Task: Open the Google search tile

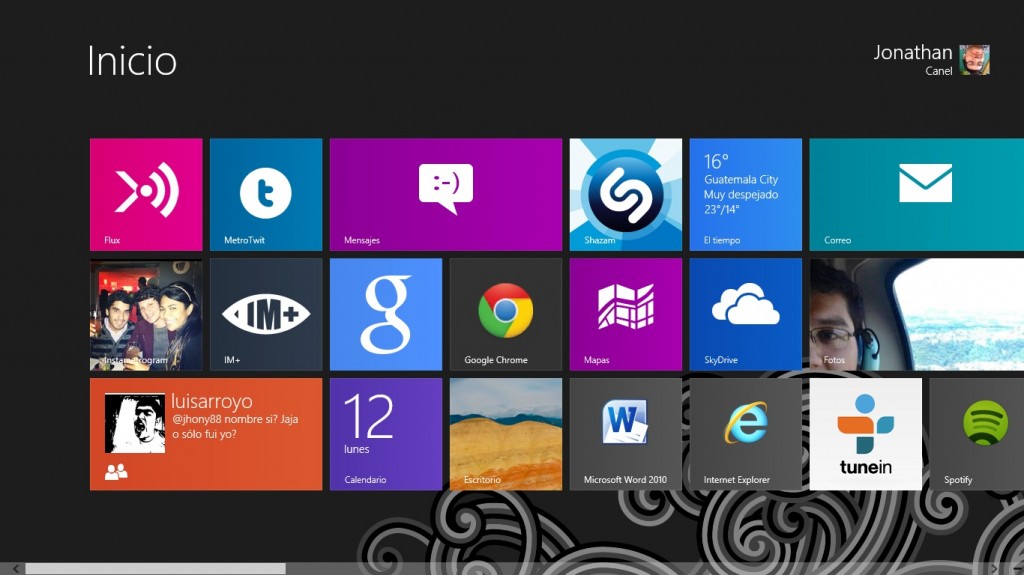Action: 385,314
